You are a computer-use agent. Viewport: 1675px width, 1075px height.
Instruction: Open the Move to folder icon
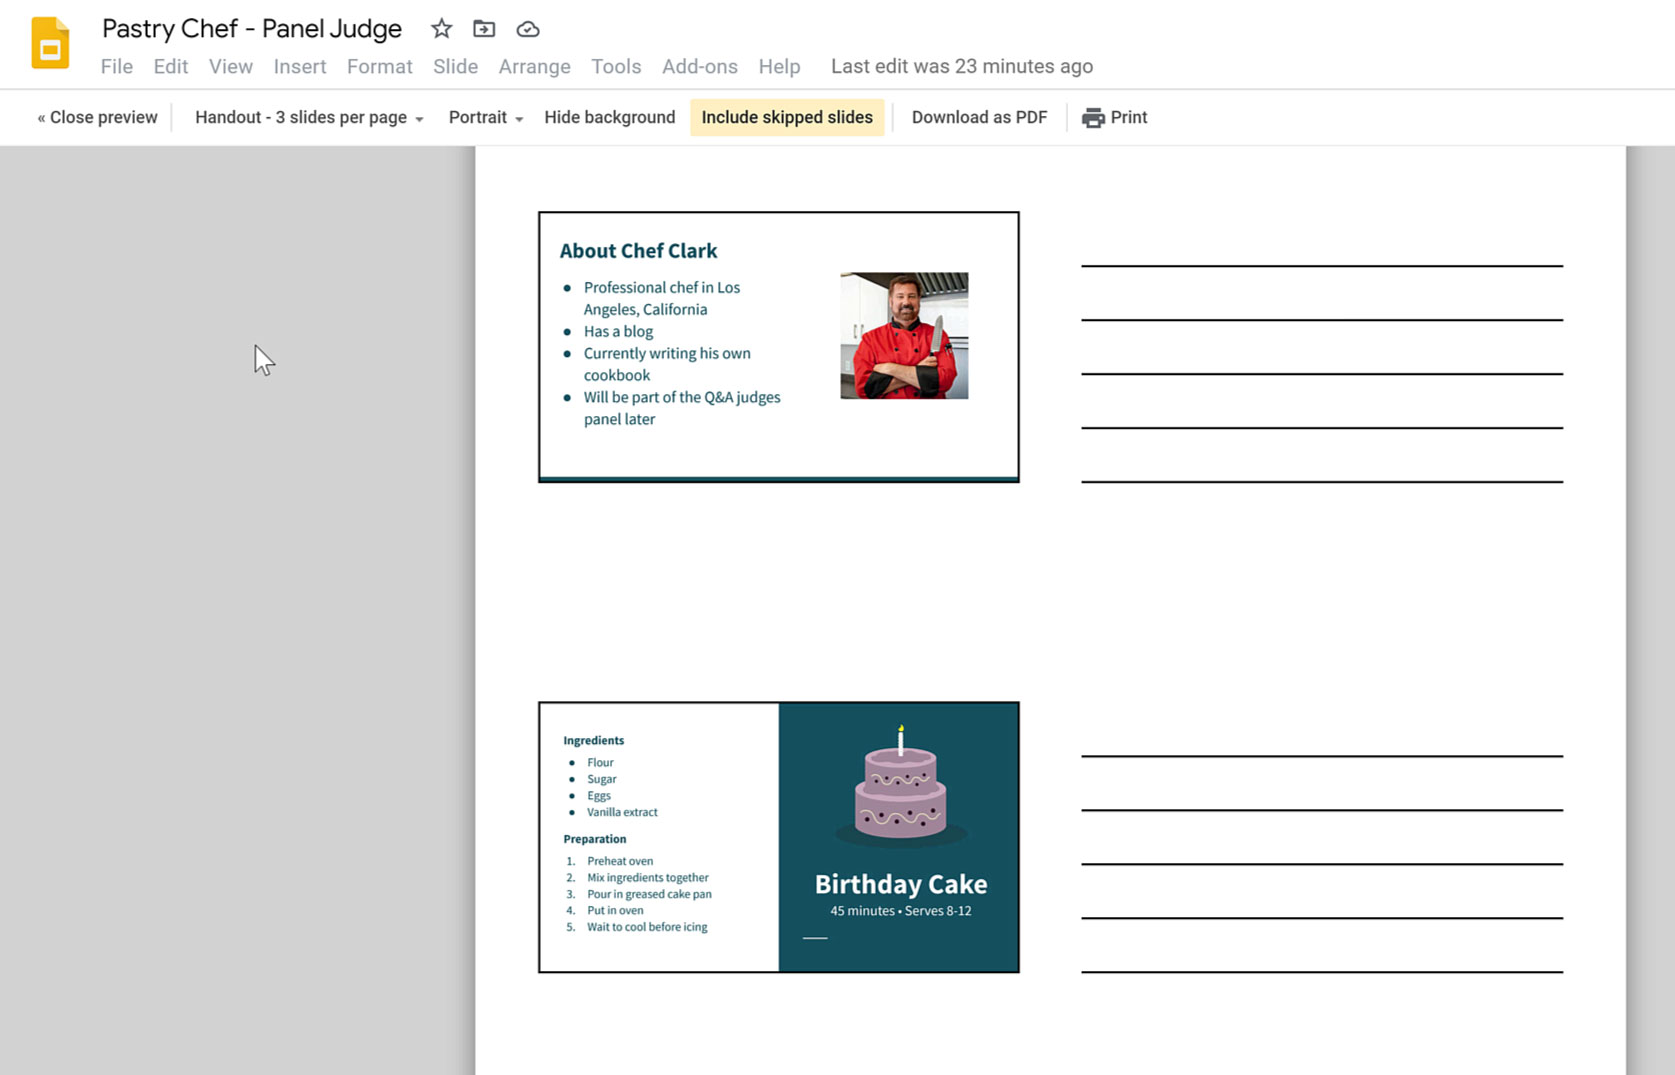pos(484,29)
